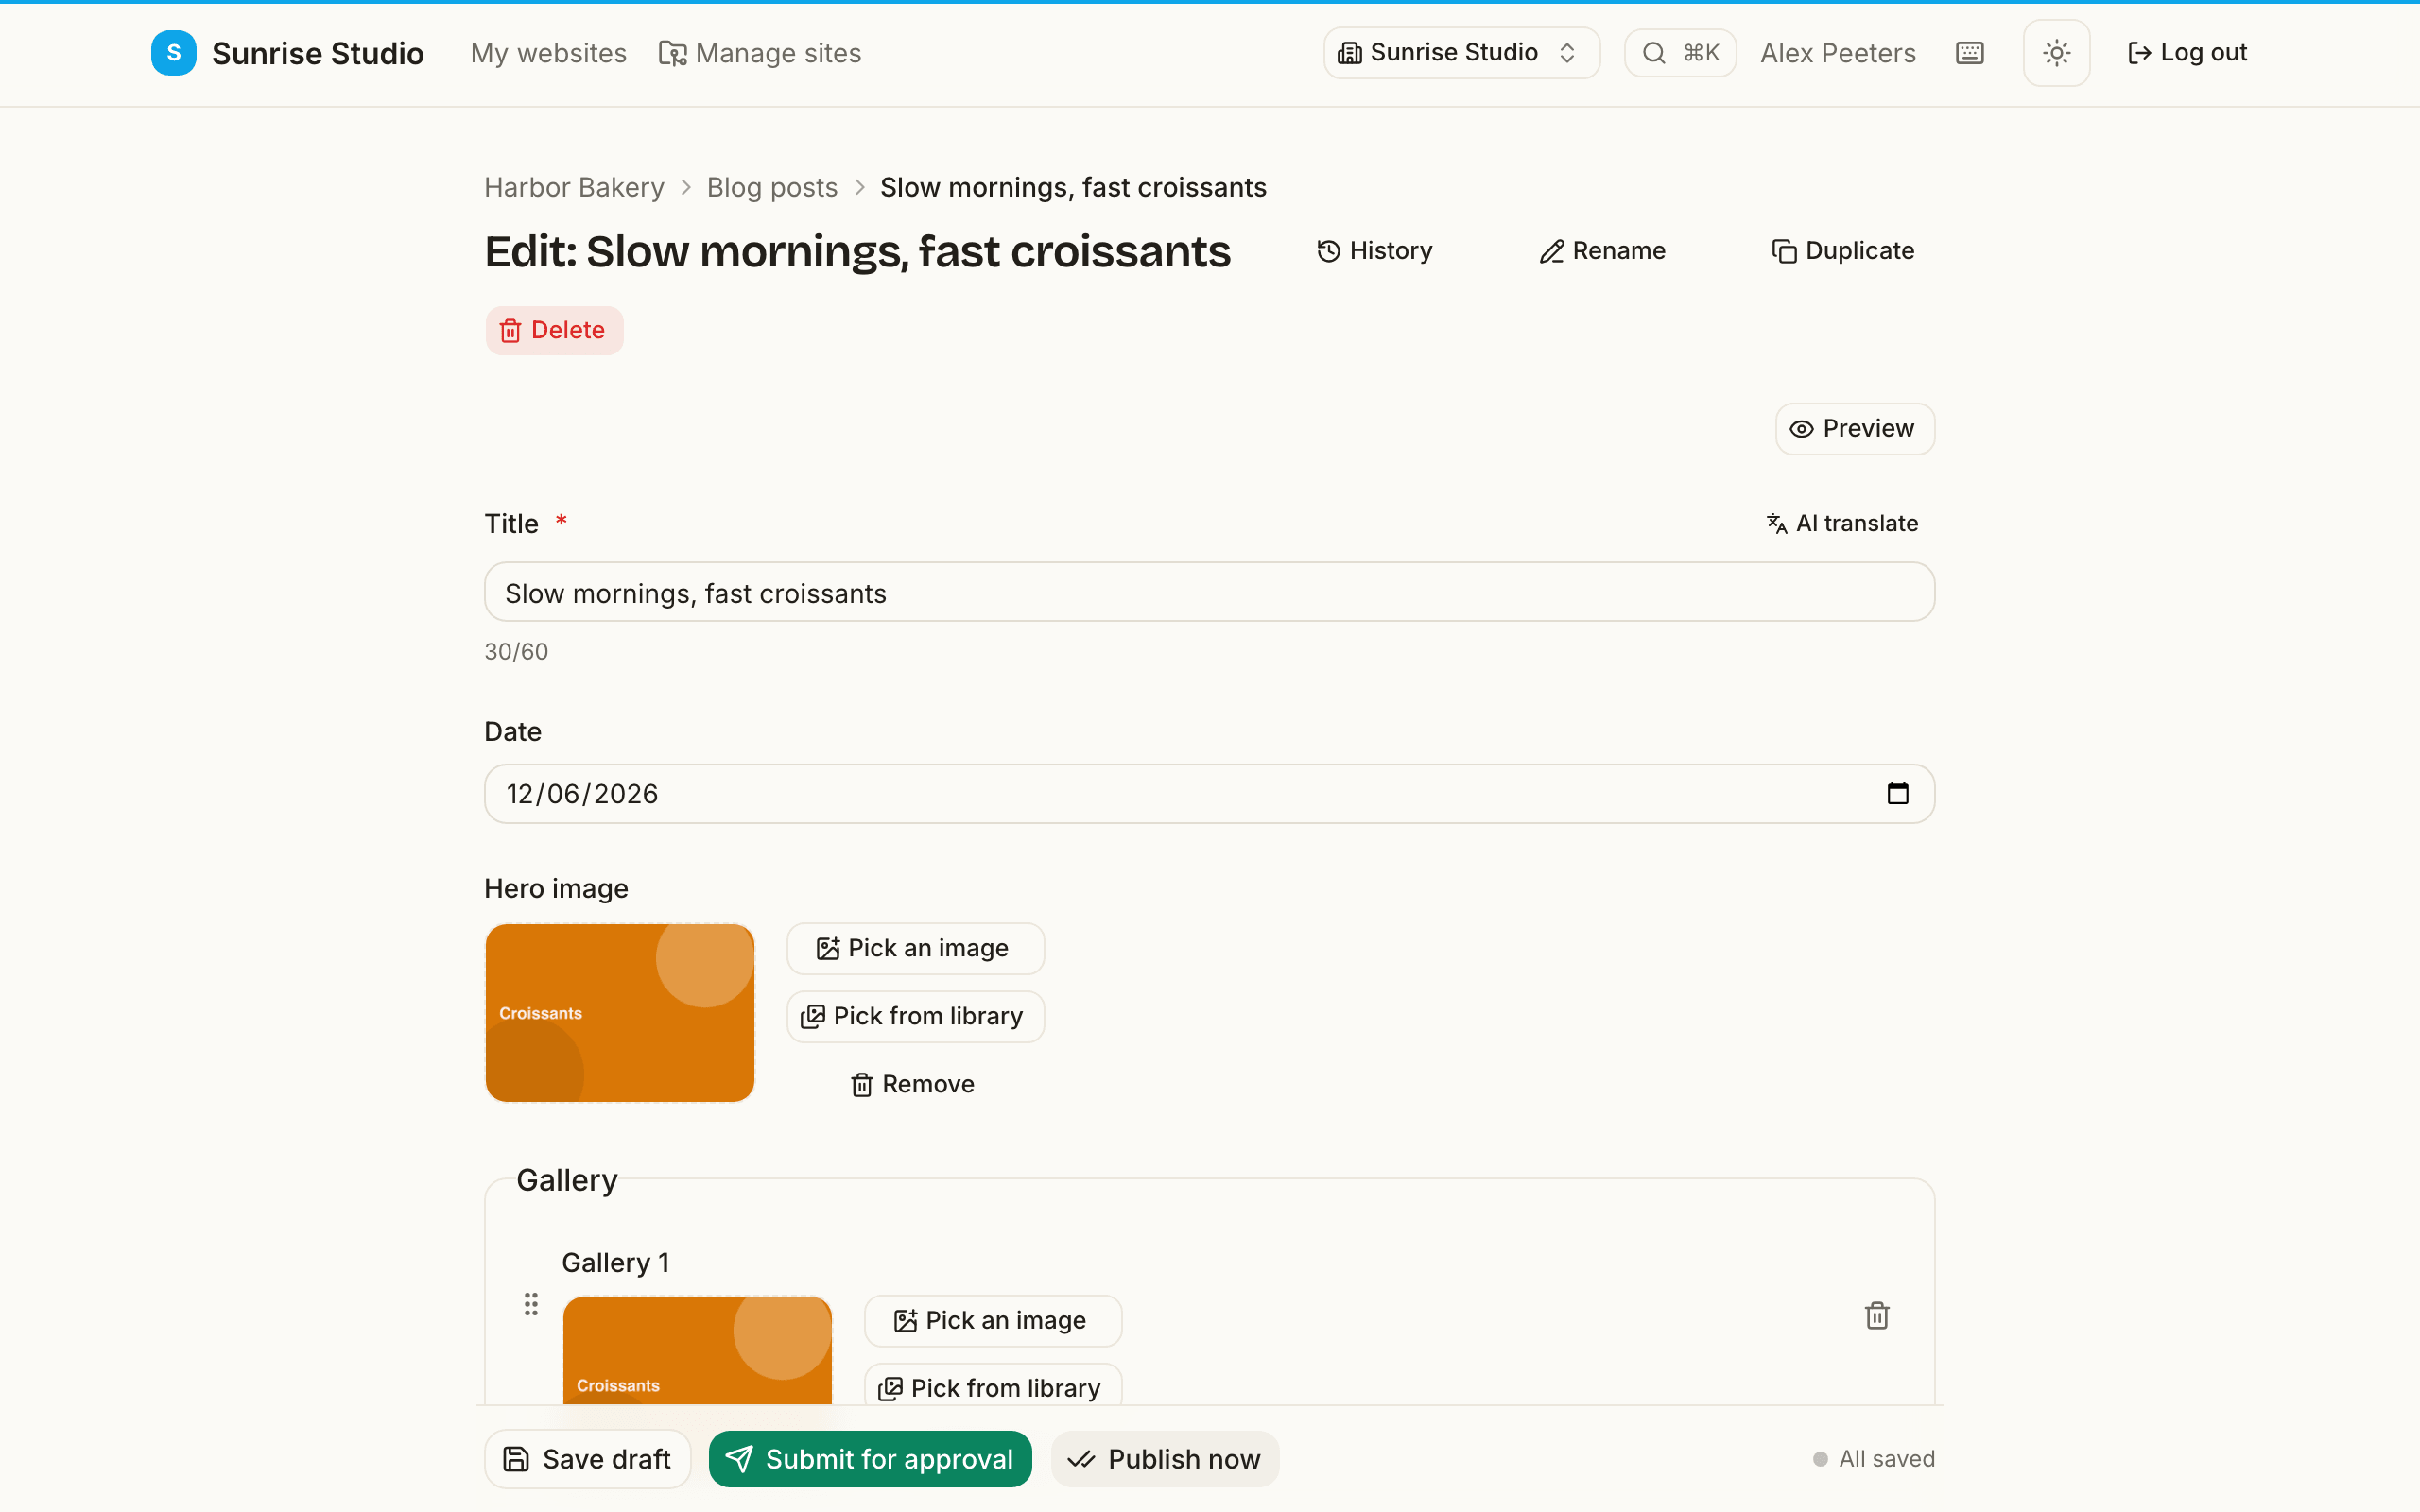Click the All saved status indicator
The width and height of the screenshot is (2420, 1512).
tap(1874, 1459)
